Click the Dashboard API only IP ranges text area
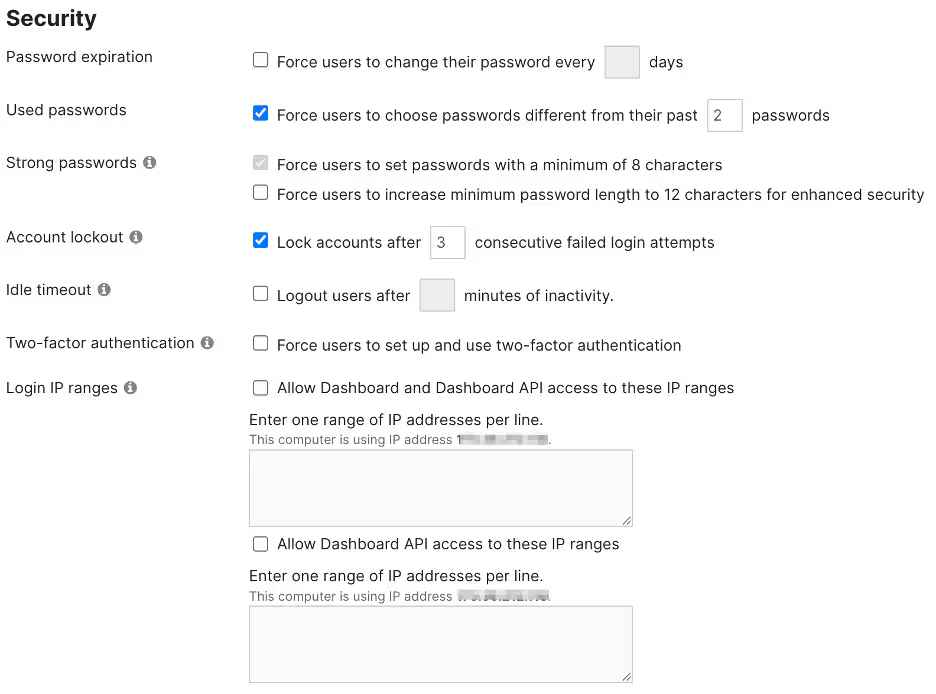Screen dimensions: 936x694 click(x=441, y=644)
